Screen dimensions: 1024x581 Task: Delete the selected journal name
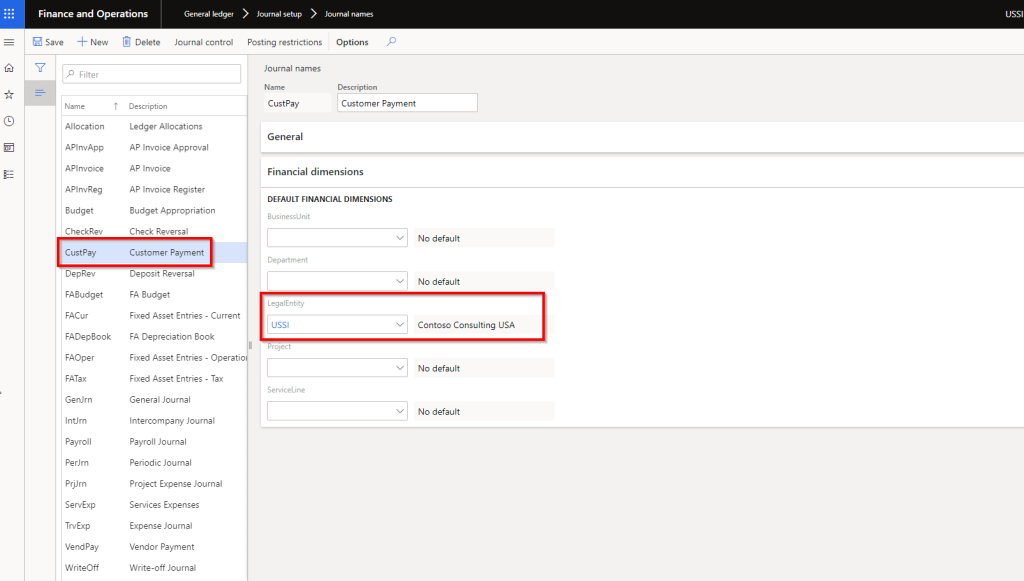pyautogui.click(x=141, y=42)
